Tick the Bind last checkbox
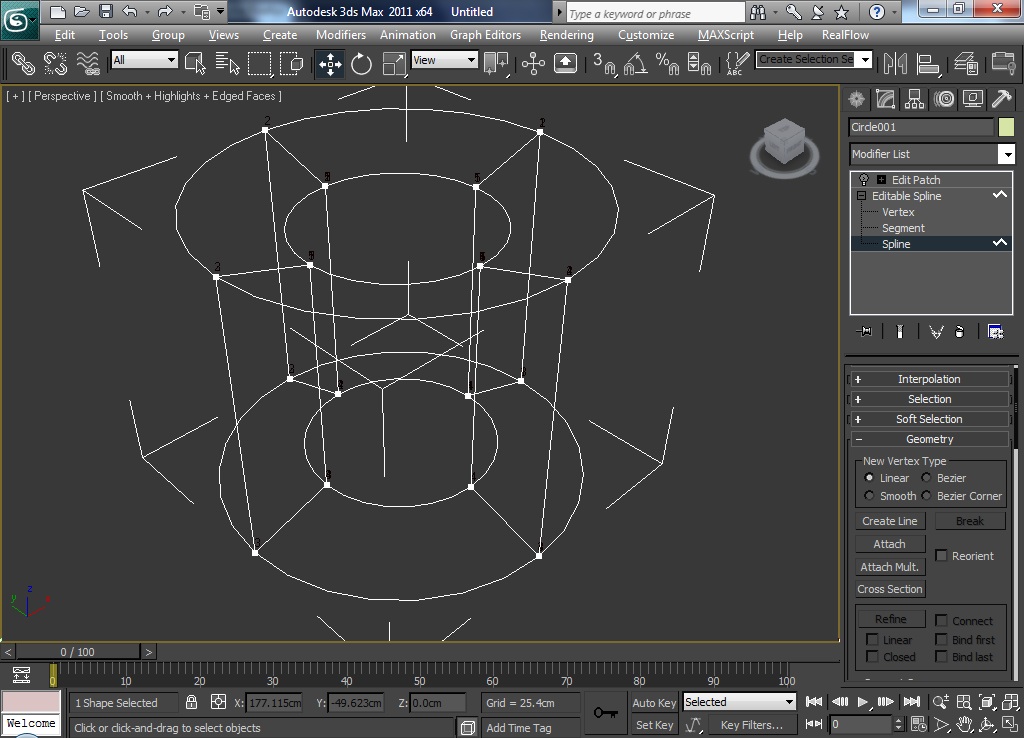This screenshot has width=1024, height=738. click(x=941, y=656)
